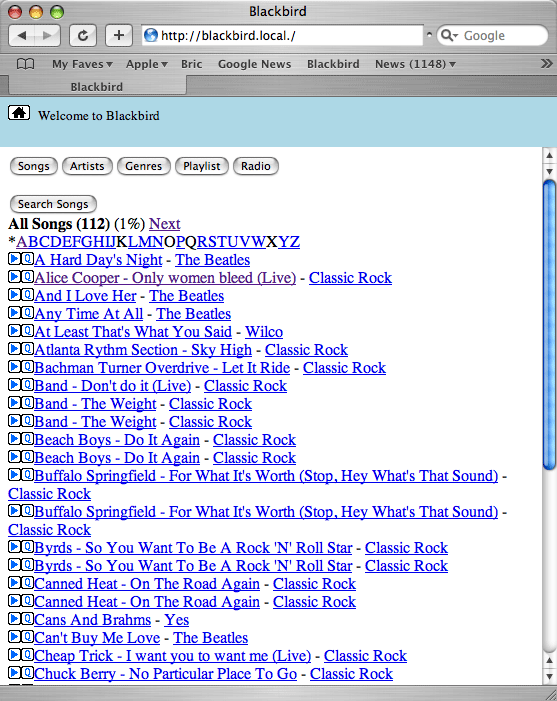The height and width of the screenshot is (701, 557).
Task: Click the Blackbird home icon
Action: click(19, 113)
